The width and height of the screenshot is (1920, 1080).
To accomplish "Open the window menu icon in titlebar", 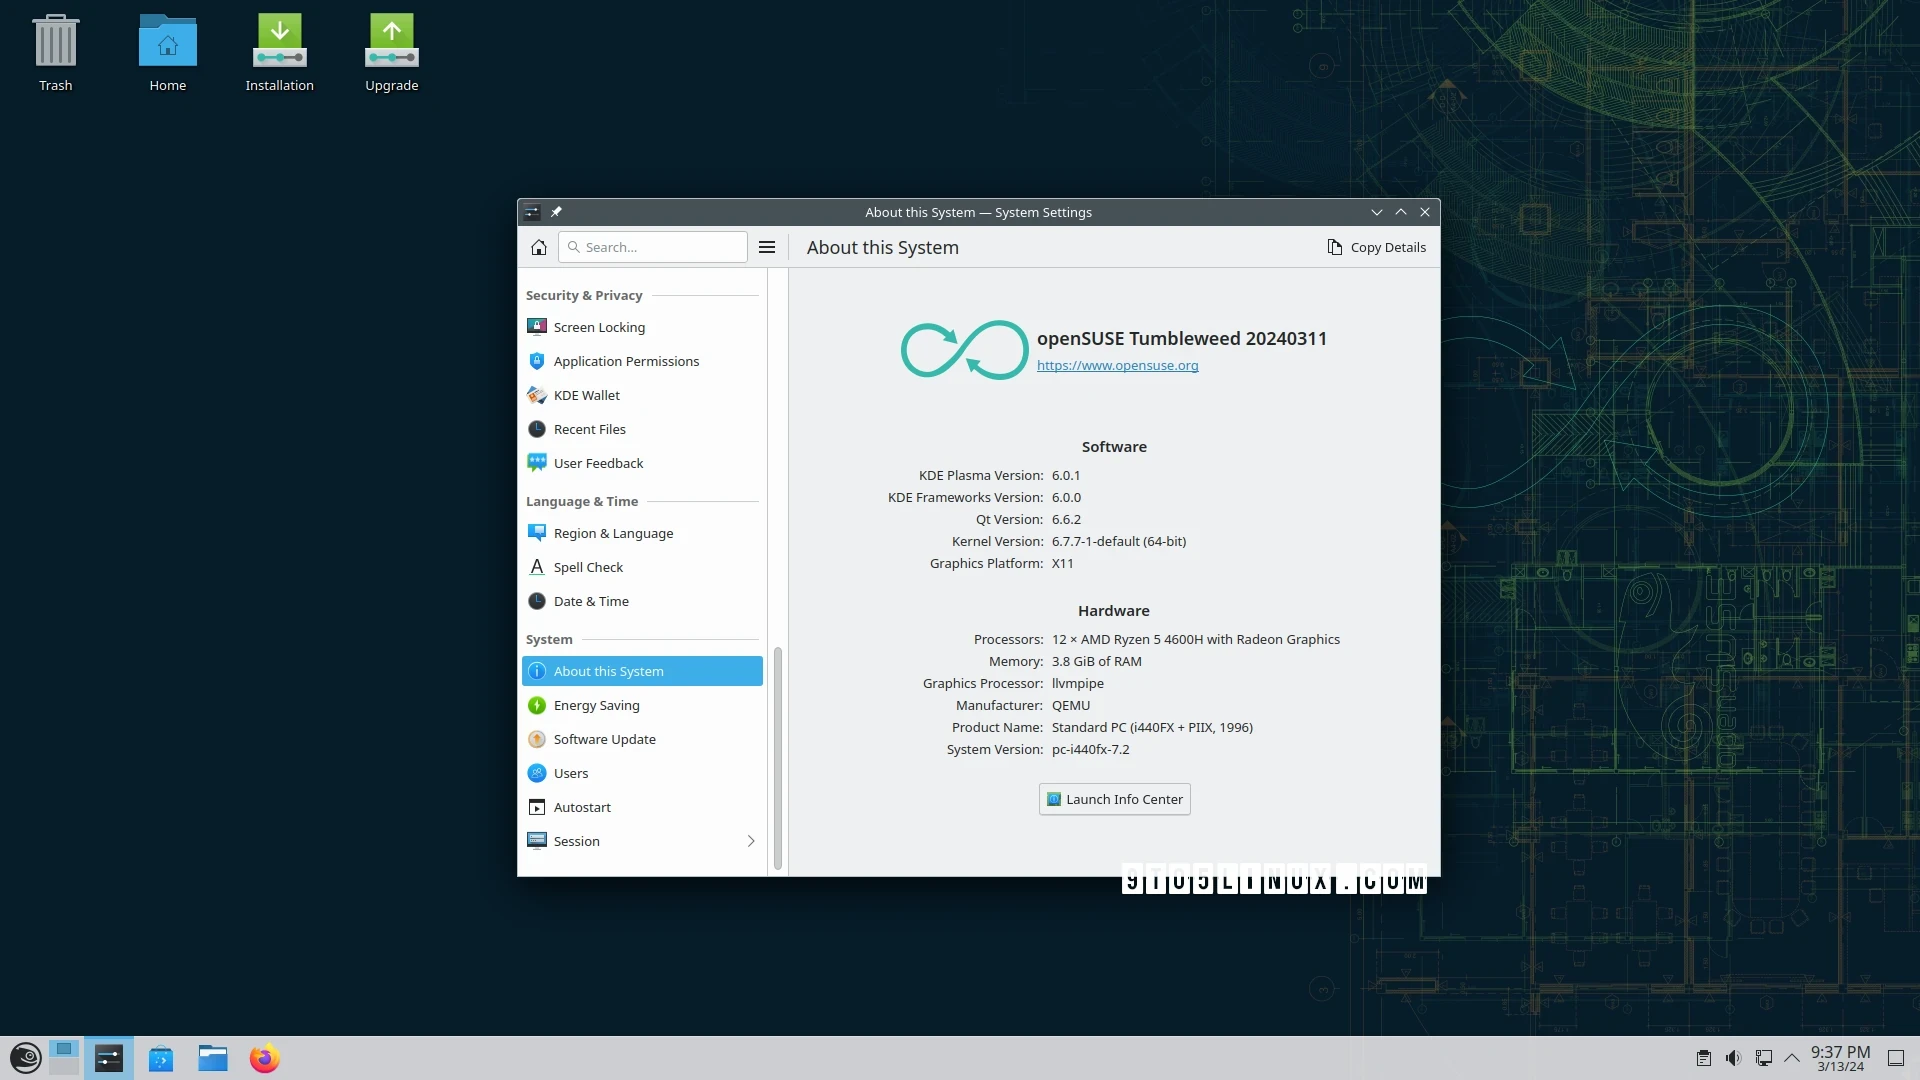I will point(532,212).
